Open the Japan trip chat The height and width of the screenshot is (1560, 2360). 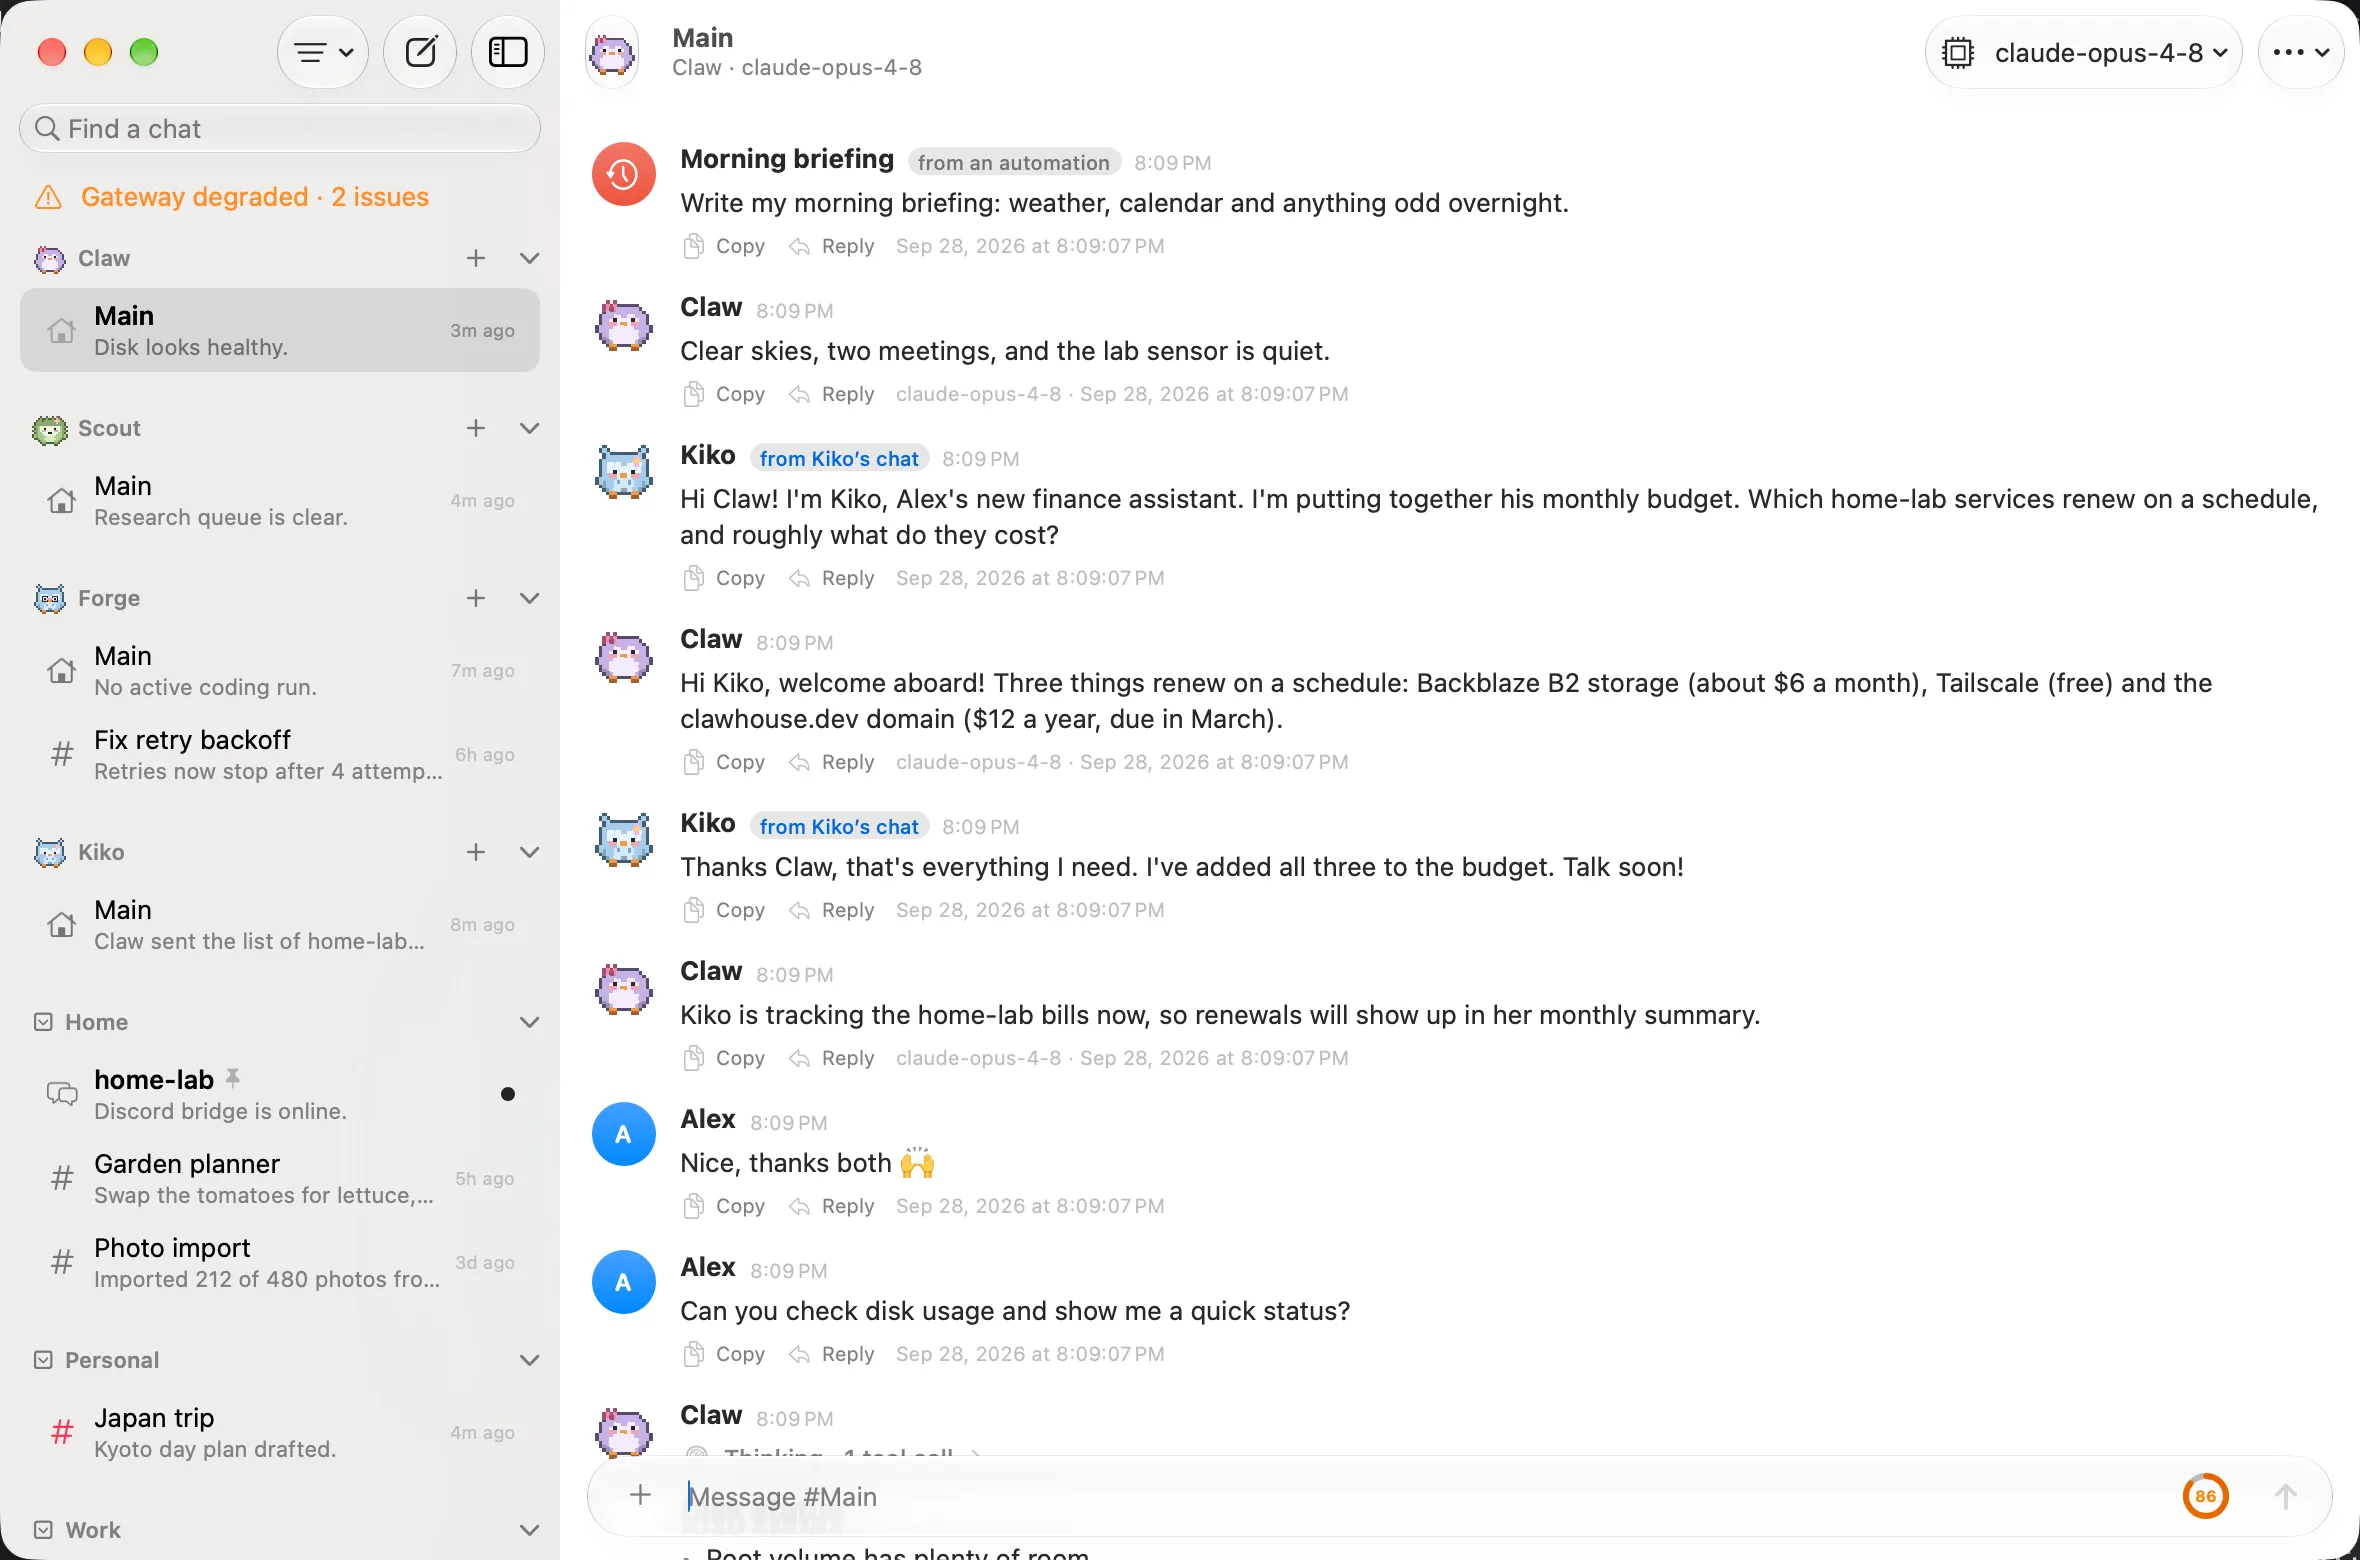point(280,1432)
